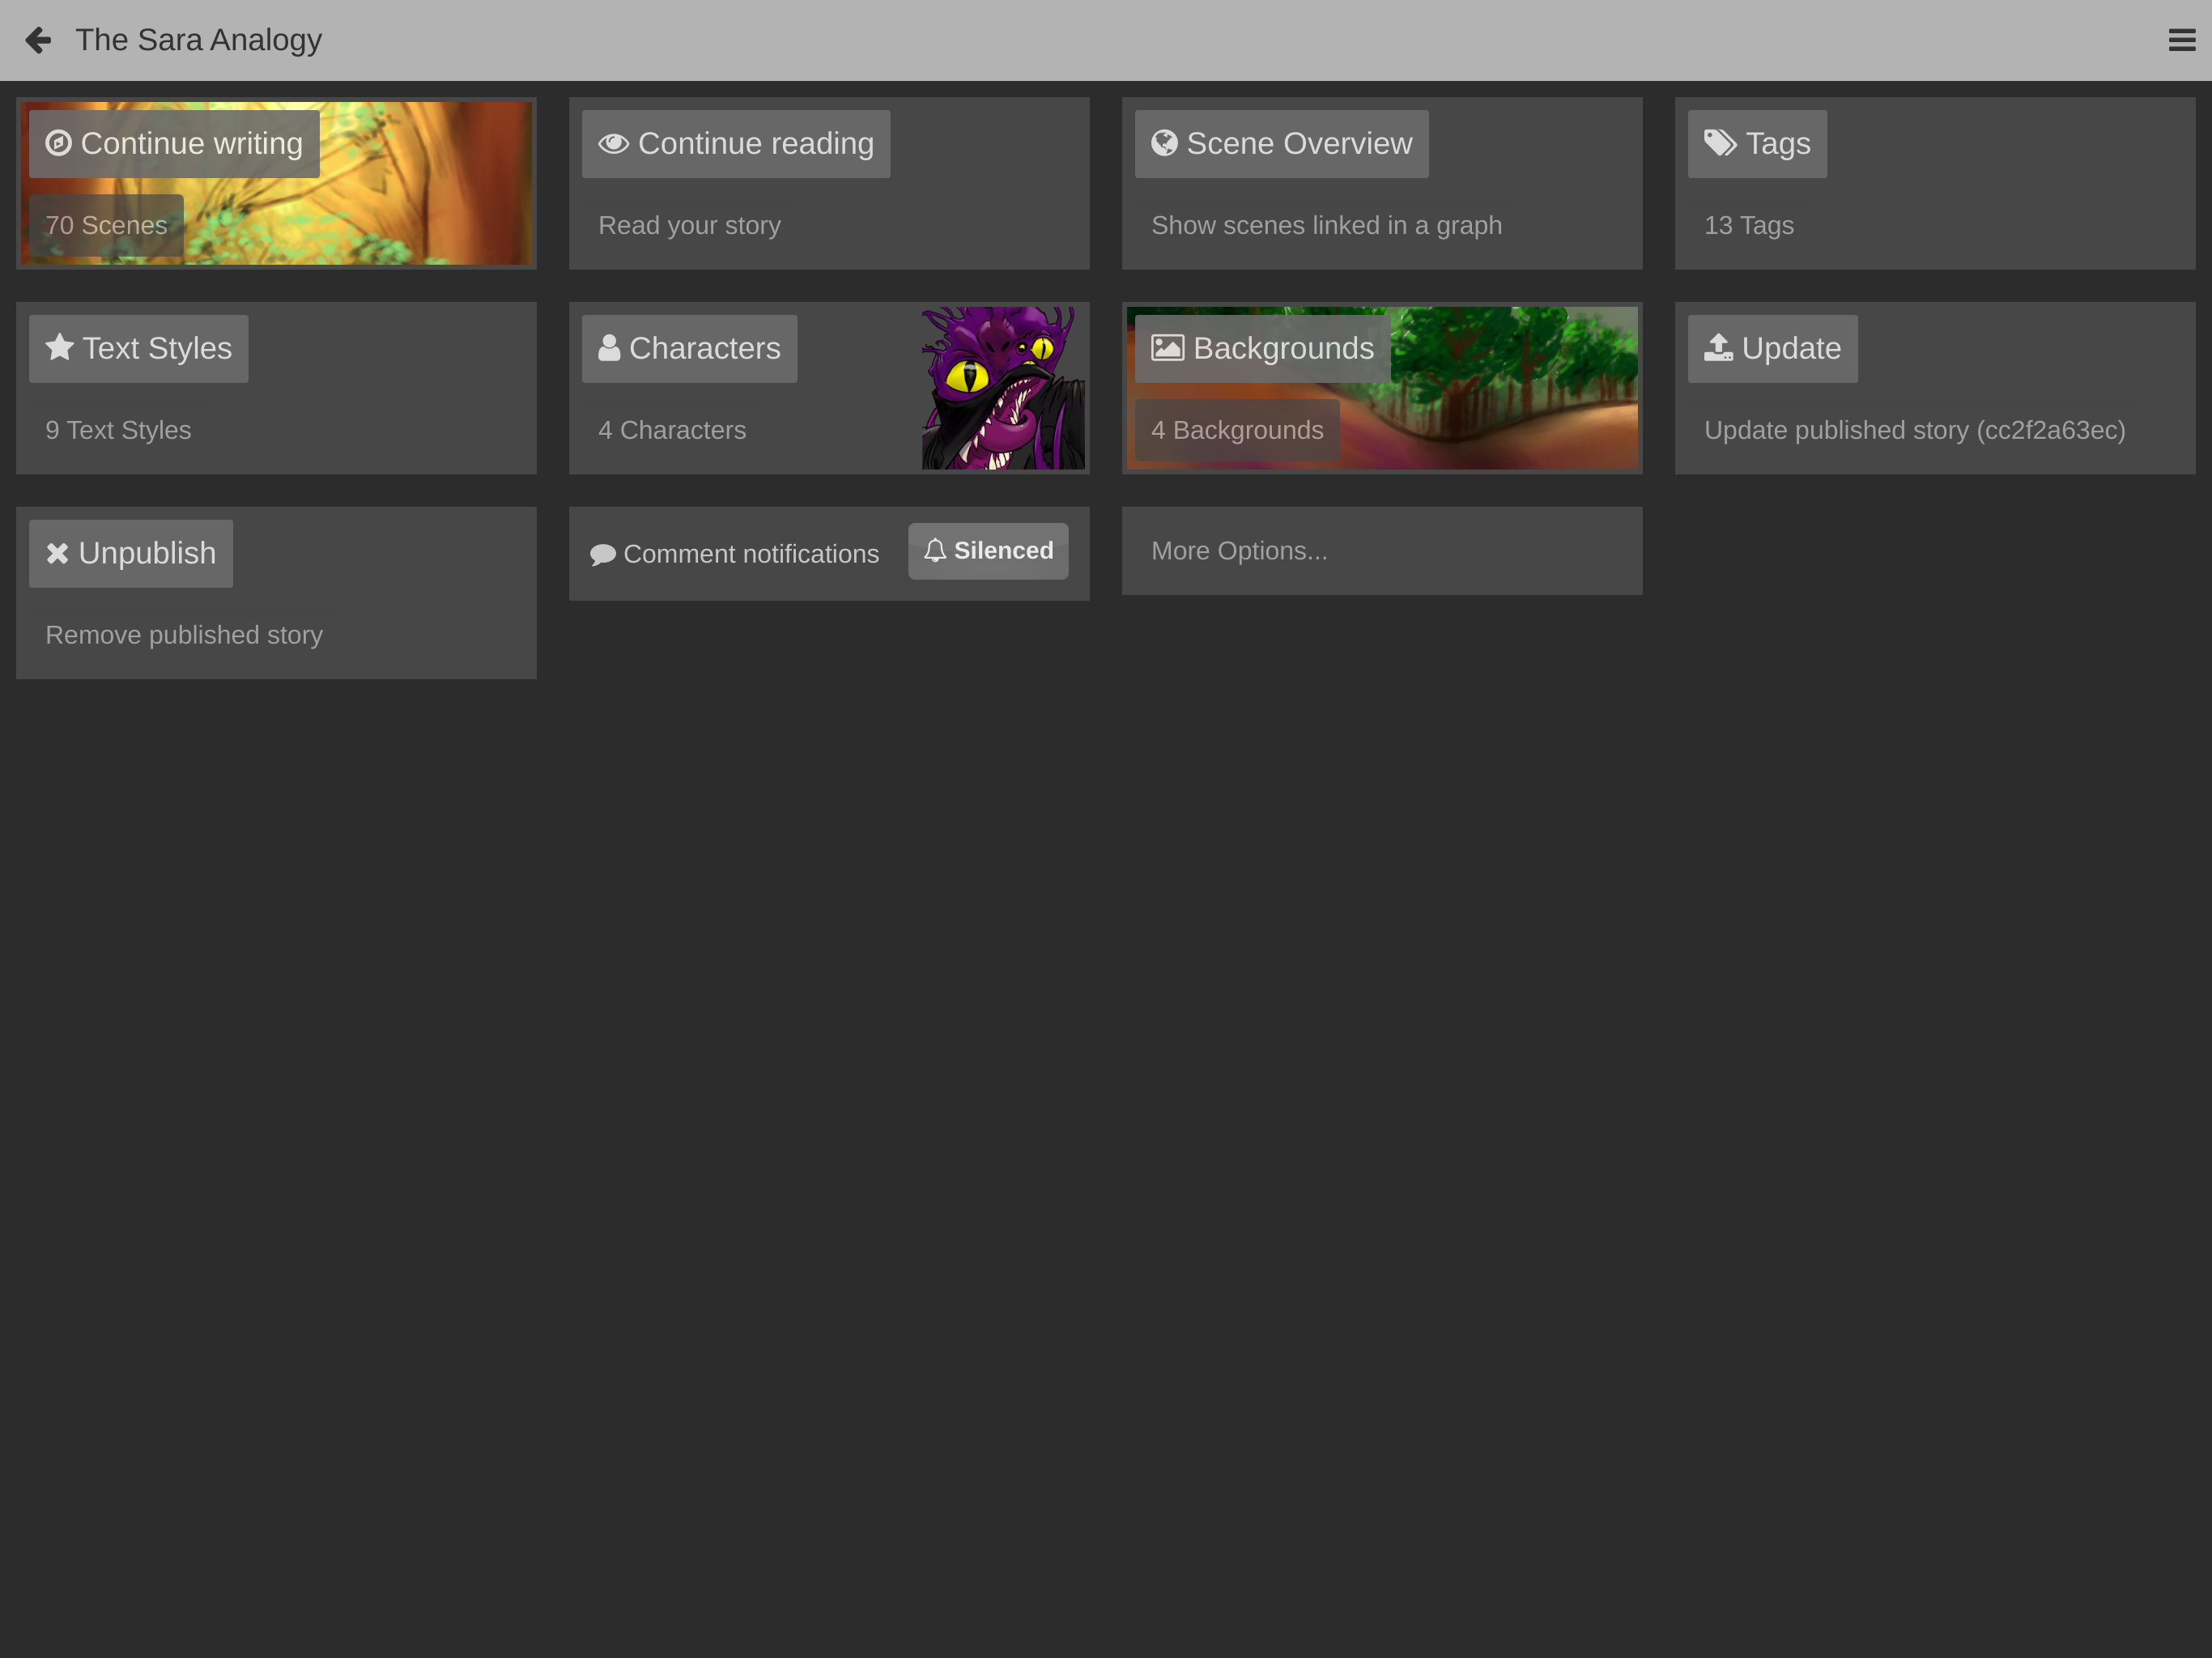The image size is (2212, 1658).
Task: Click 'Comment notifications' label
Action: (x=751, y=554)
